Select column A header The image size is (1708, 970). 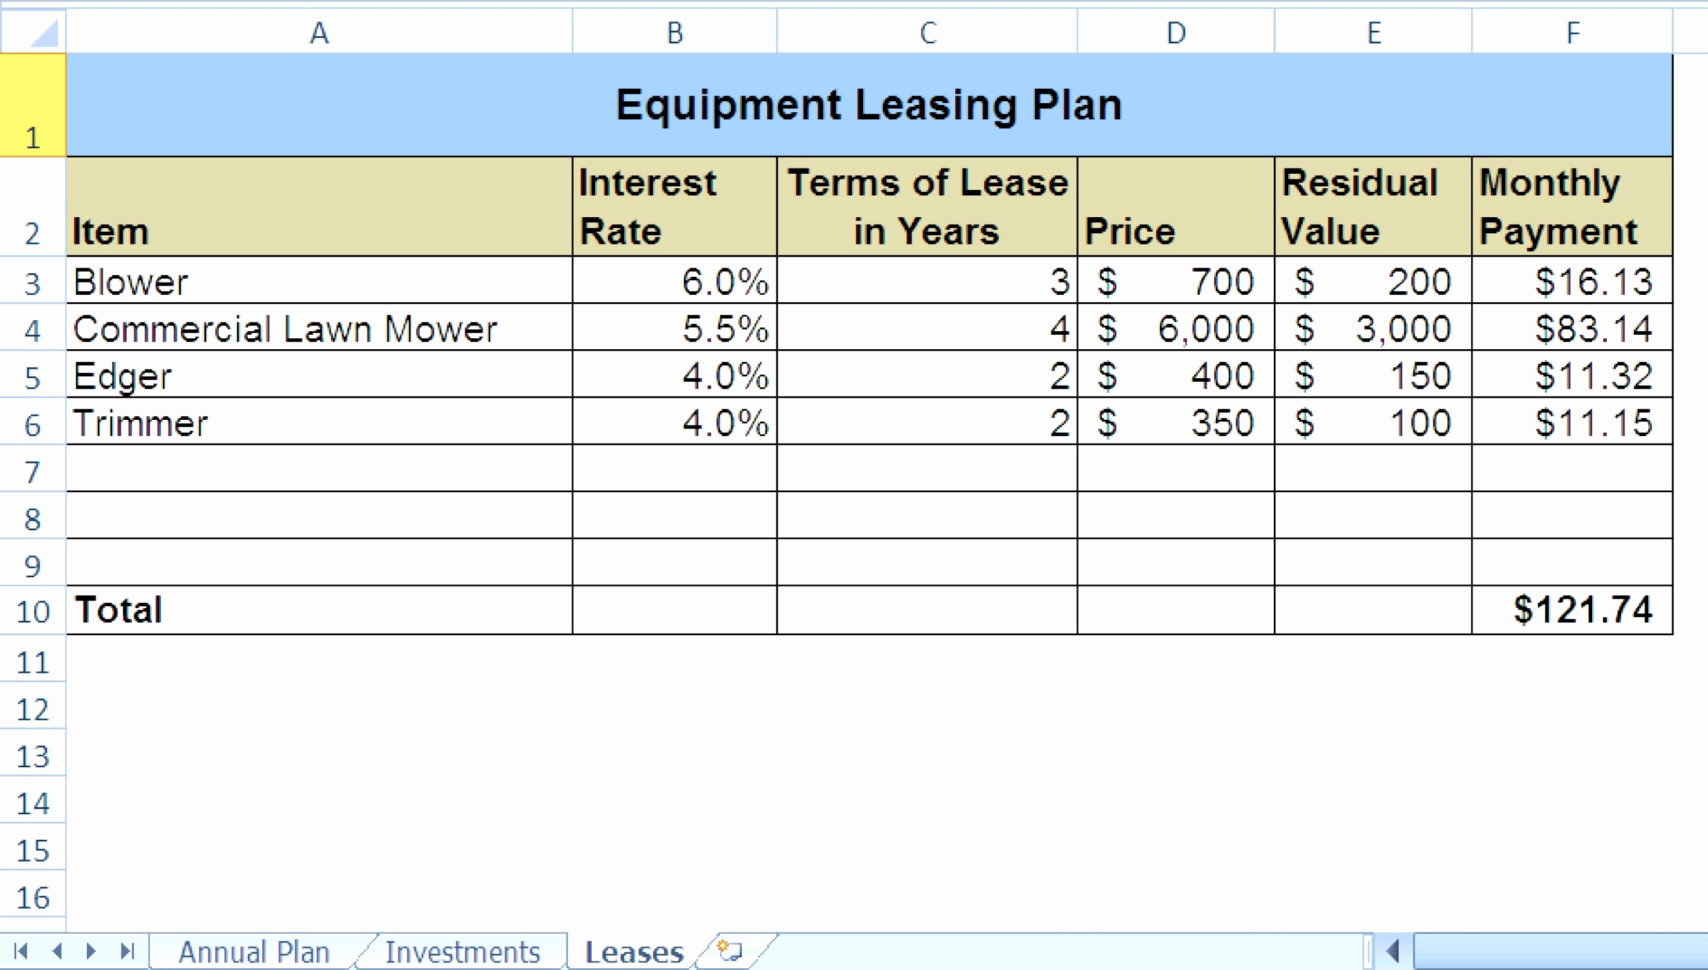coord(318,31)
